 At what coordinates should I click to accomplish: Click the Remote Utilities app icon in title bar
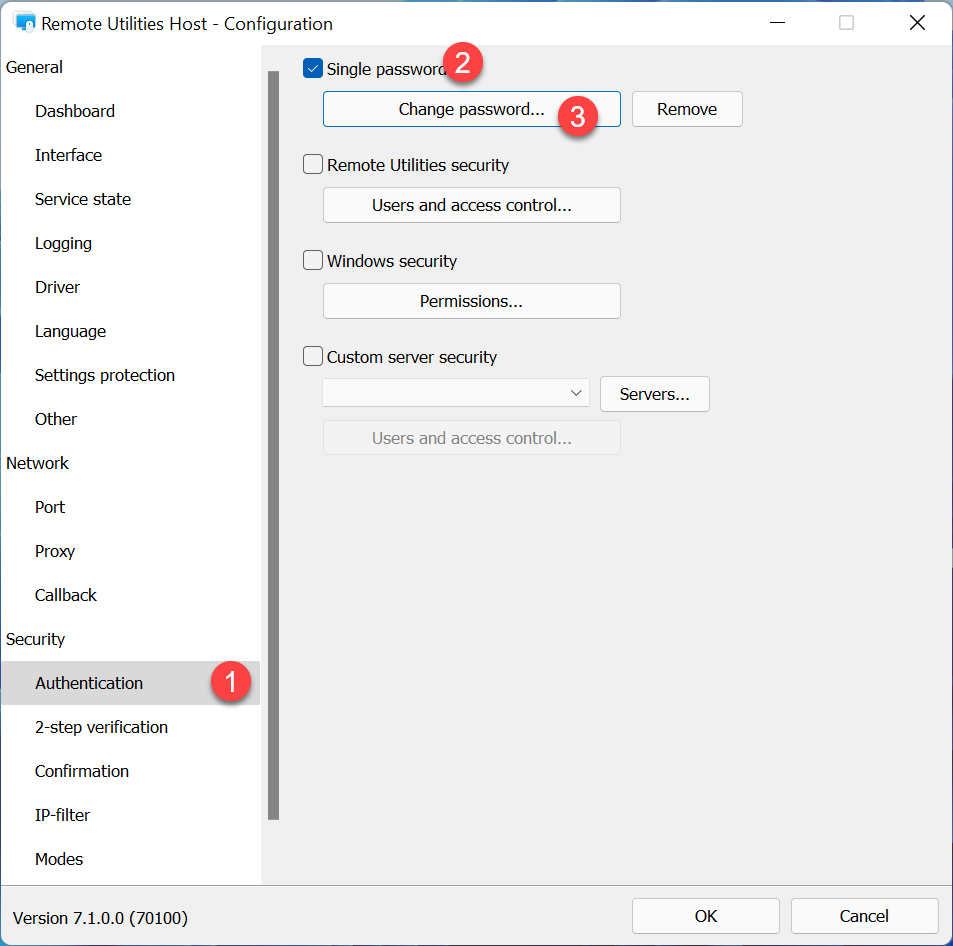[x=25, y=23]
